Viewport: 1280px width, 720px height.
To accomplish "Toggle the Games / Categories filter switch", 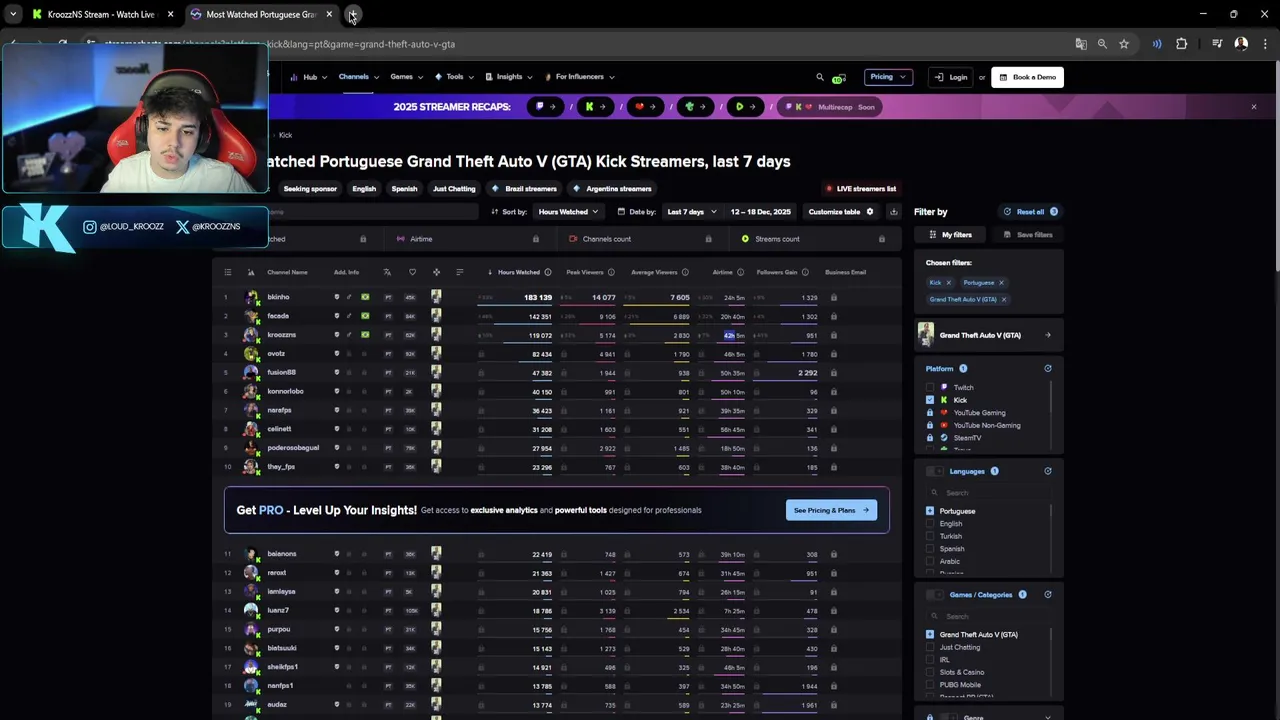I will [934, 595].
